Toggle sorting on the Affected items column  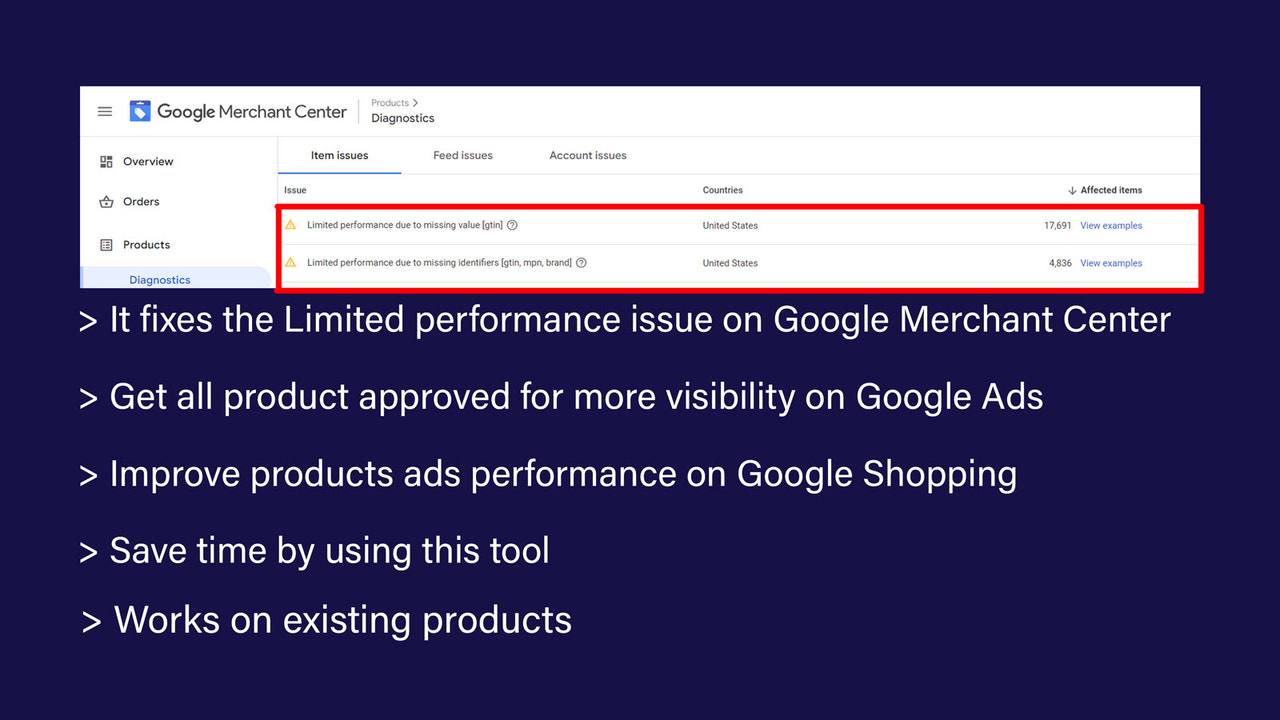pyautogui.click(x=1104, y=189)
